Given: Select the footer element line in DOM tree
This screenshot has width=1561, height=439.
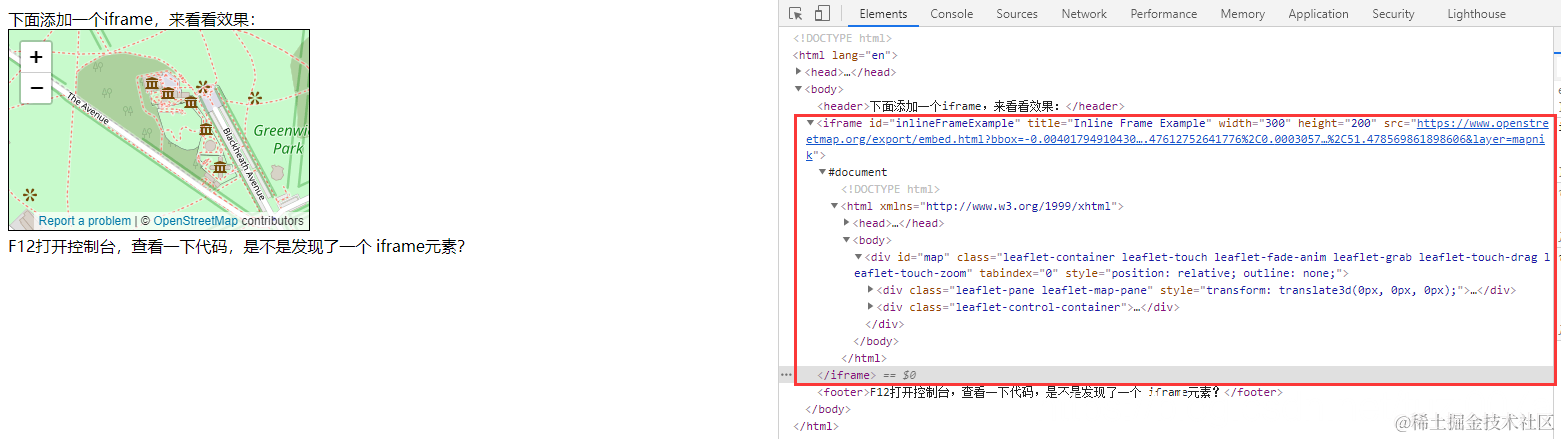Looking at the screenshot, I should pyautogui.click(x=1049, y=392).
